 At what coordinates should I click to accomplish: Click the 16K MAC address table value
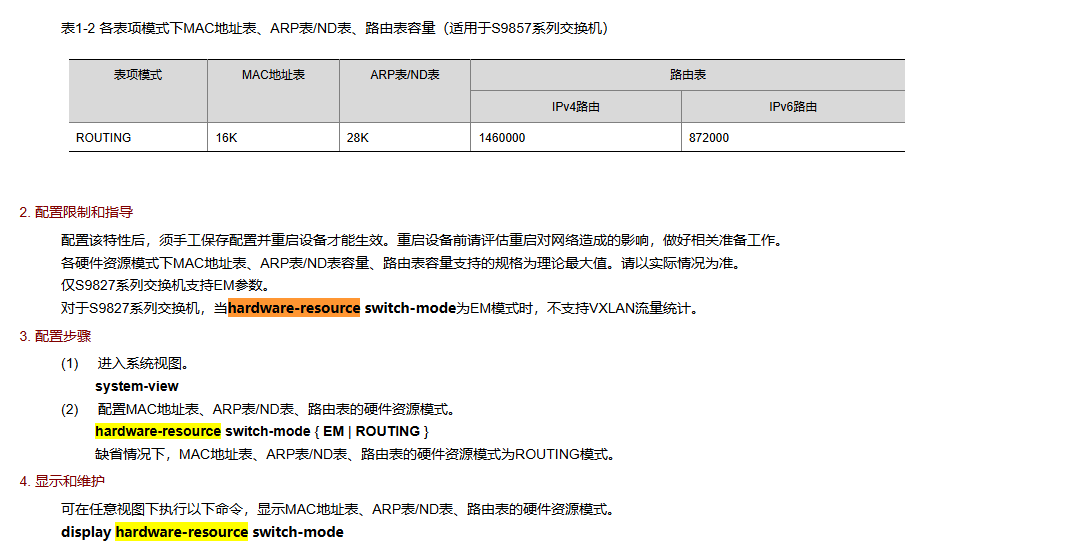(x=227, y=138)
